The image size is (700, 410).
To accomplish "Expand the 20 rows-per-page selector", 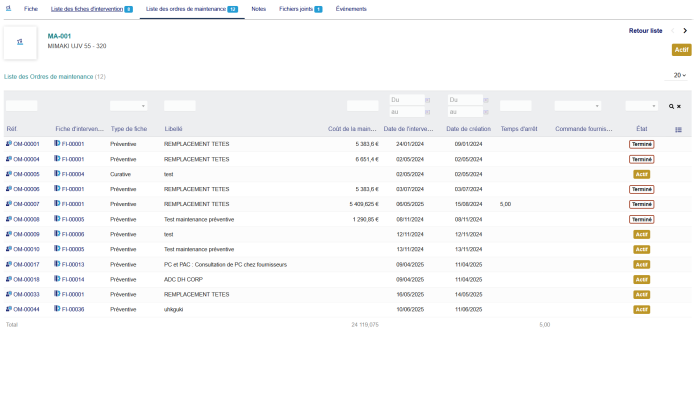I will (x=679, y=75).
